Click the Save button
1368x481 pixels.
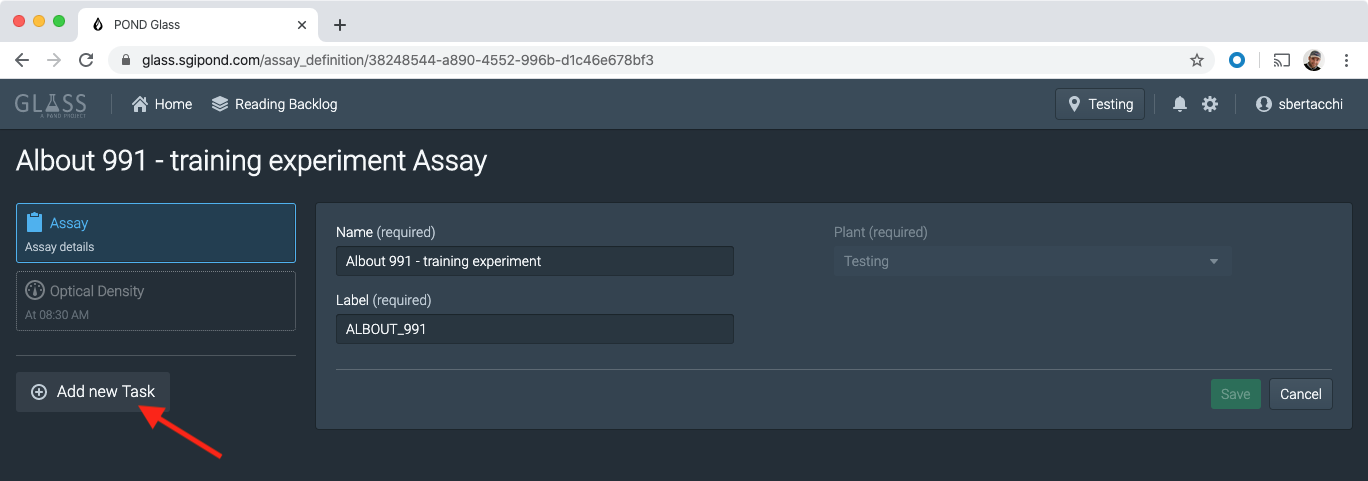tap(1235, 394)
